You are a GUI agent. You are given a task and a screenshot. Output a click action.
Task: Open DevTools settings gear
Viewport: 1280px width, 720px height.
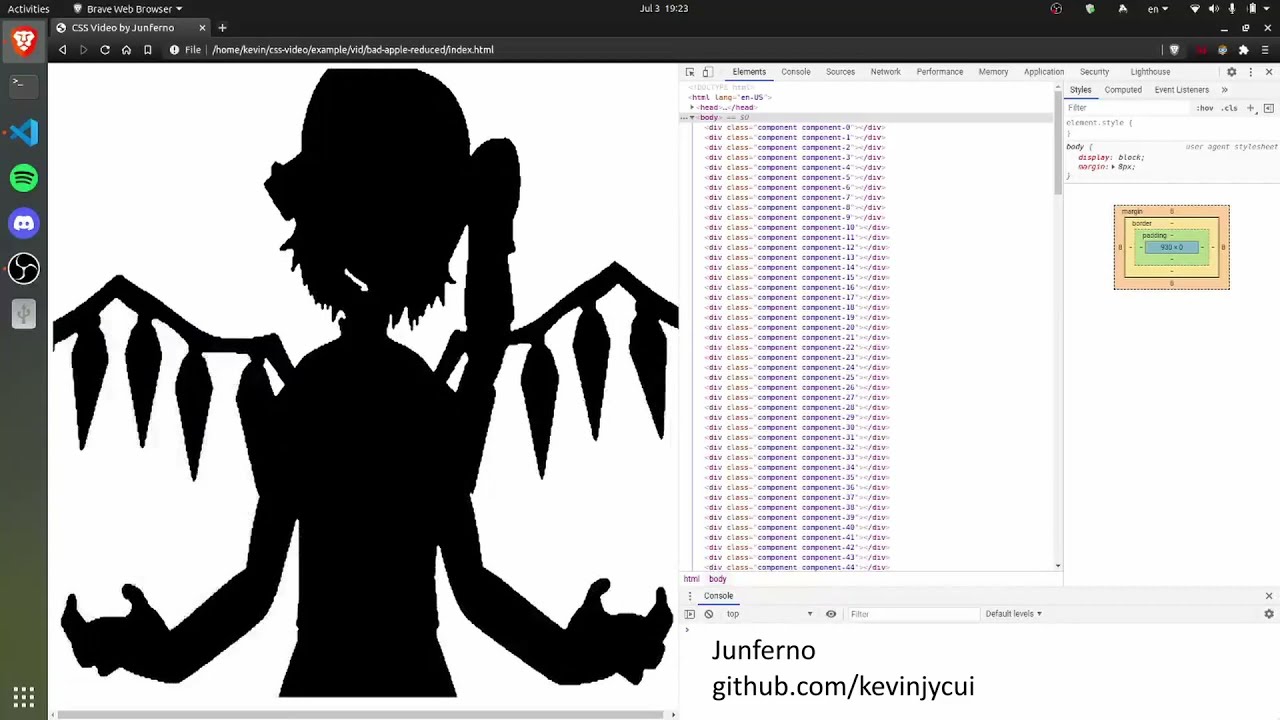point(1231,72)
